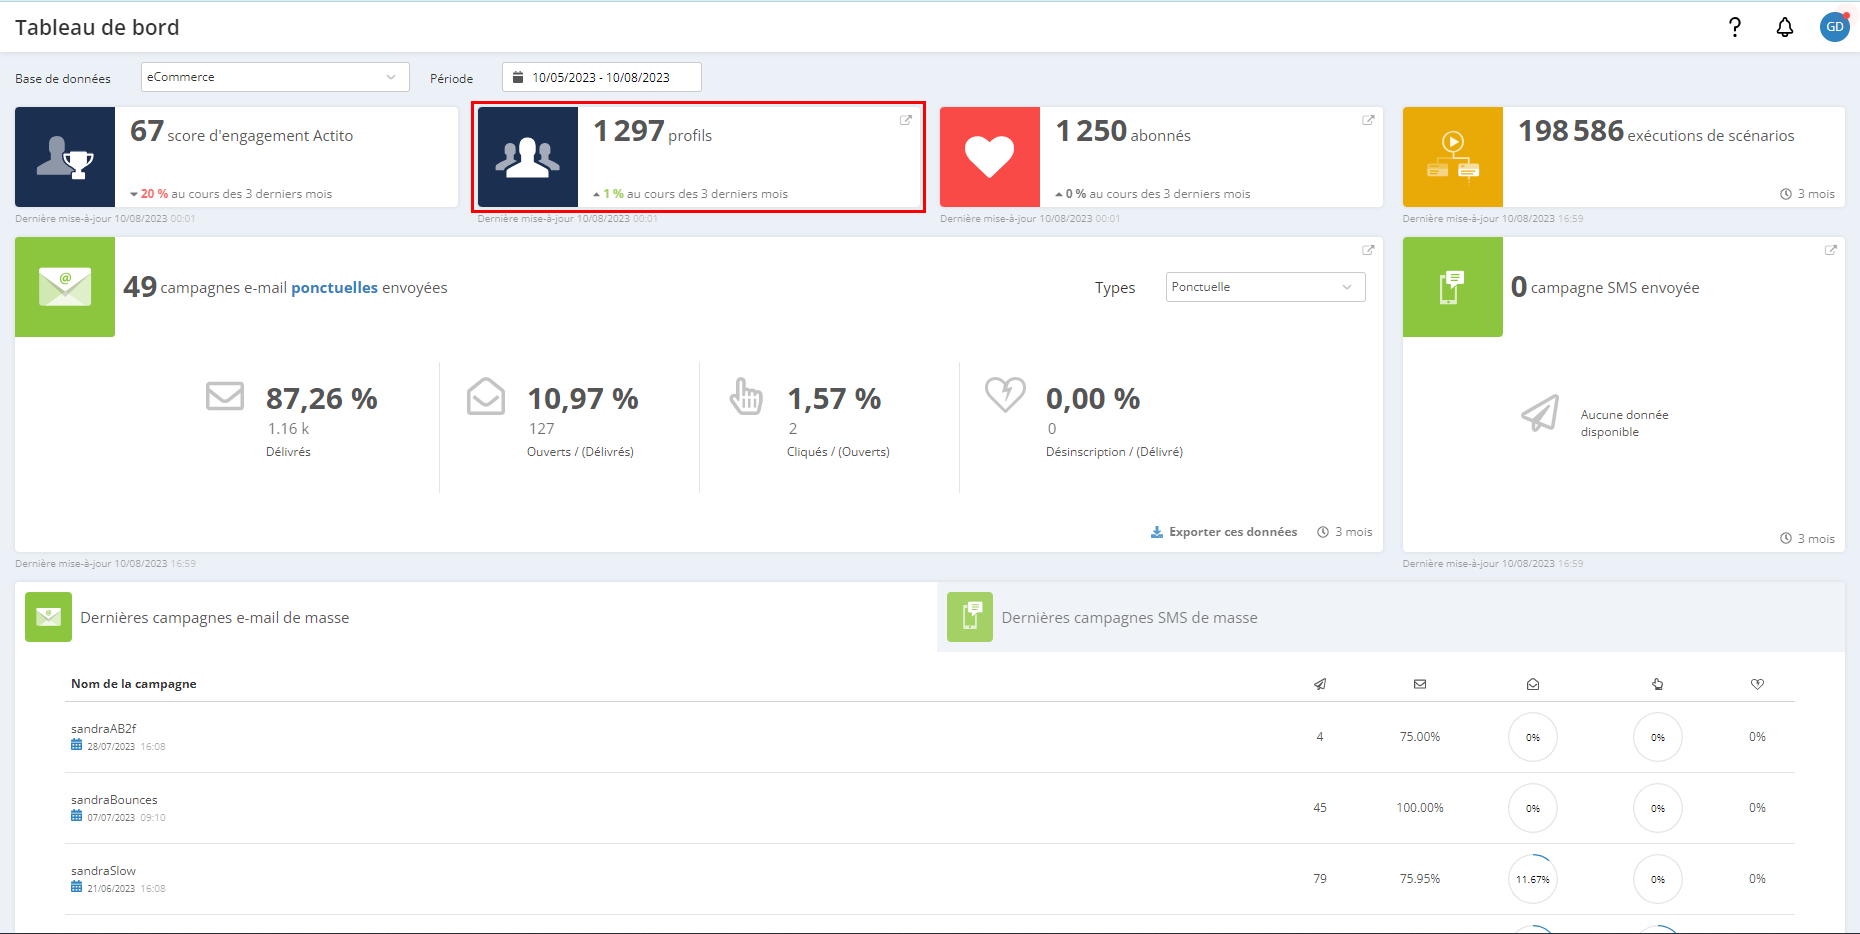The height and width of the screenshot is (934, 1860).
Task: Click sandraSlow sent count 79
Action: [1320, 879]
